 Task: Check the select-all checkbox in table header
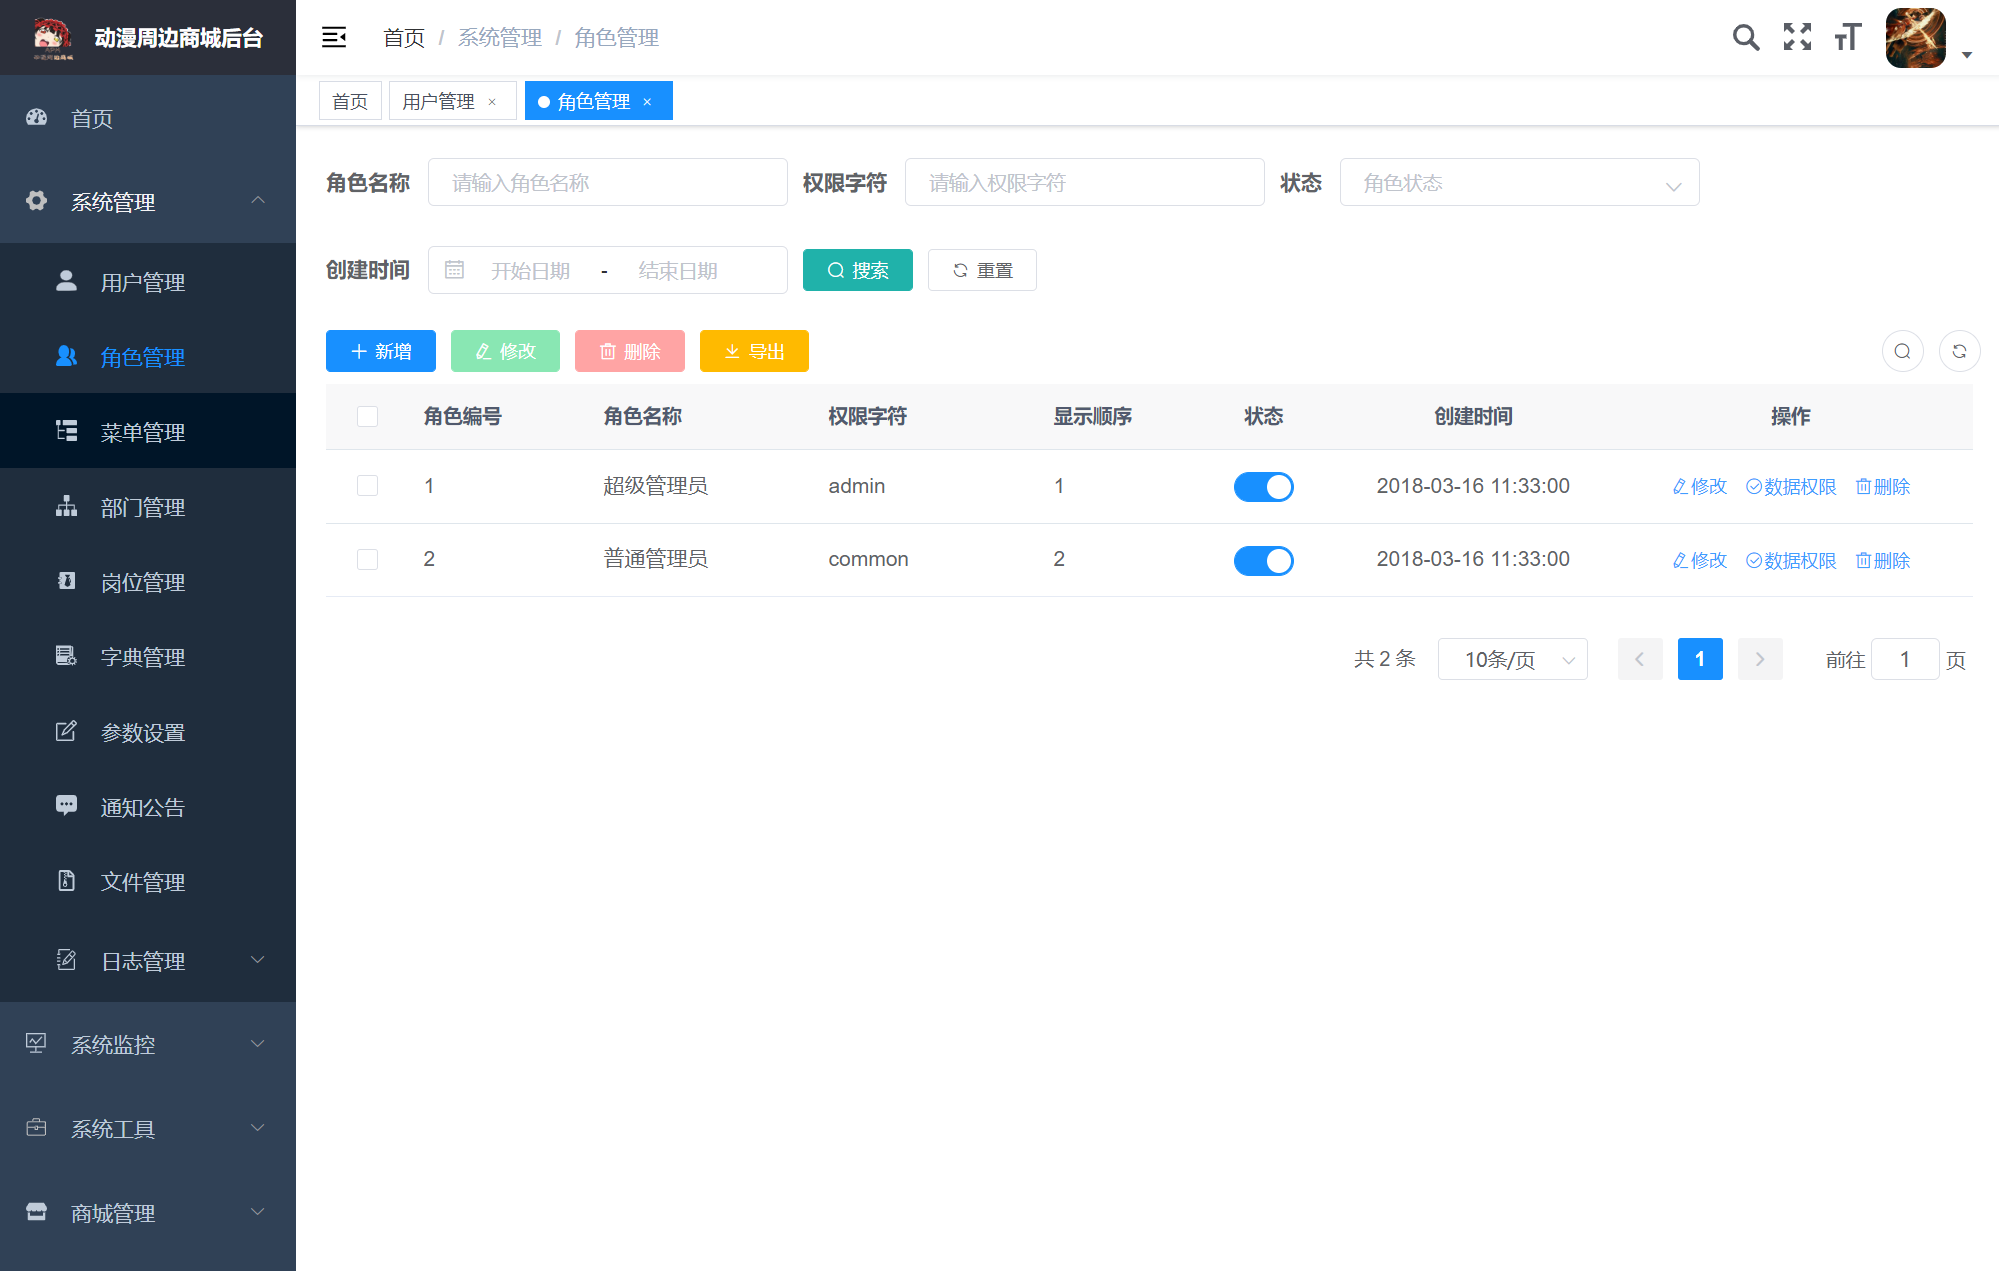click(367, 416)
